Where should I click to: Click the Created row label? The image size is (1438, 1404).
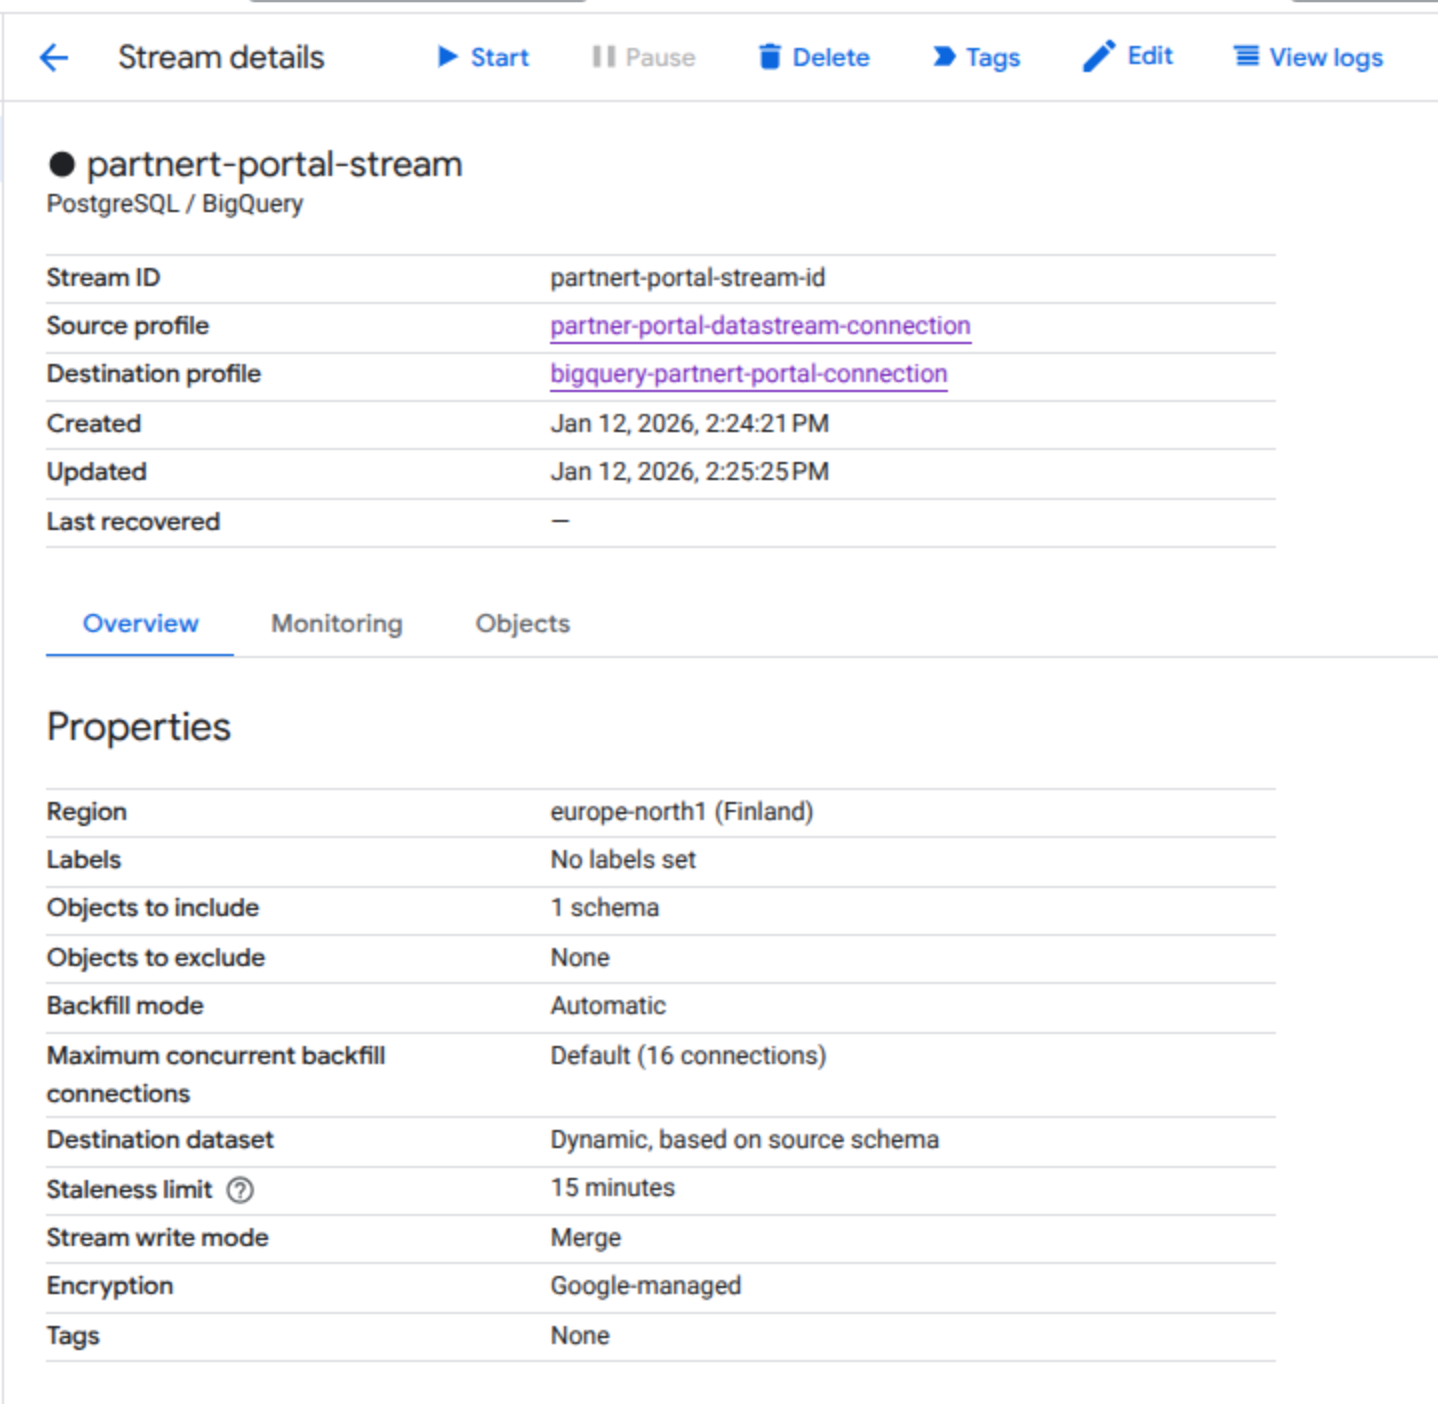(x=94, y=424)
